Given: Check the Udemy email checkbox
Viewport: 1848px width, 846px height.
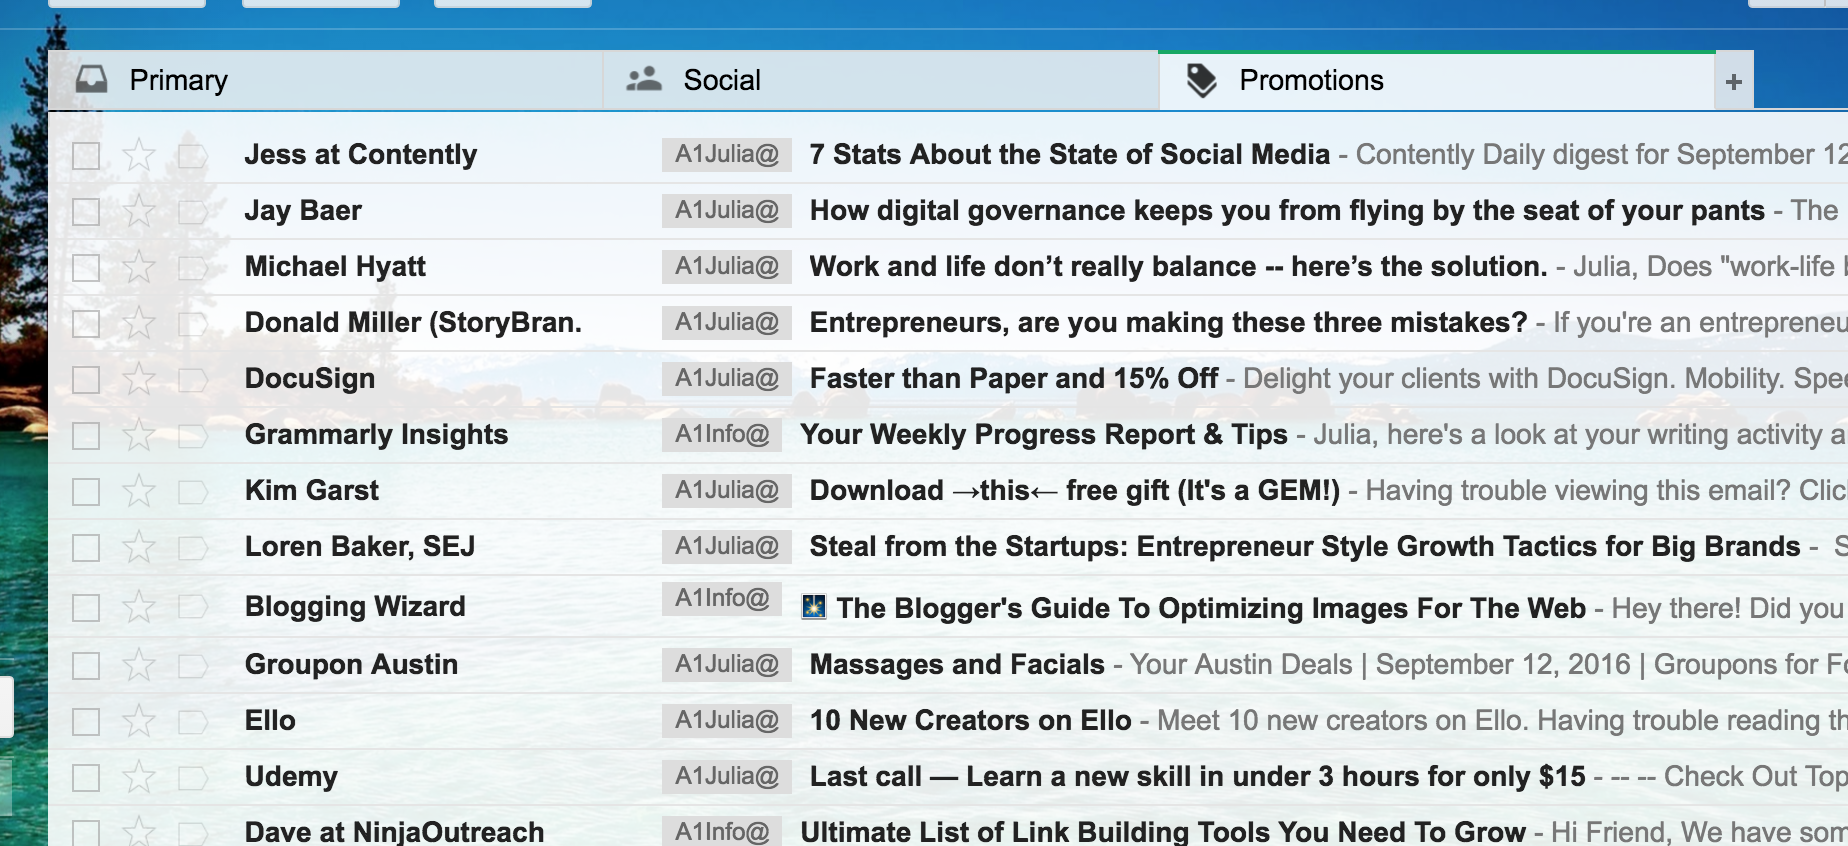Looking at the screenshot, I should [86, 778].
